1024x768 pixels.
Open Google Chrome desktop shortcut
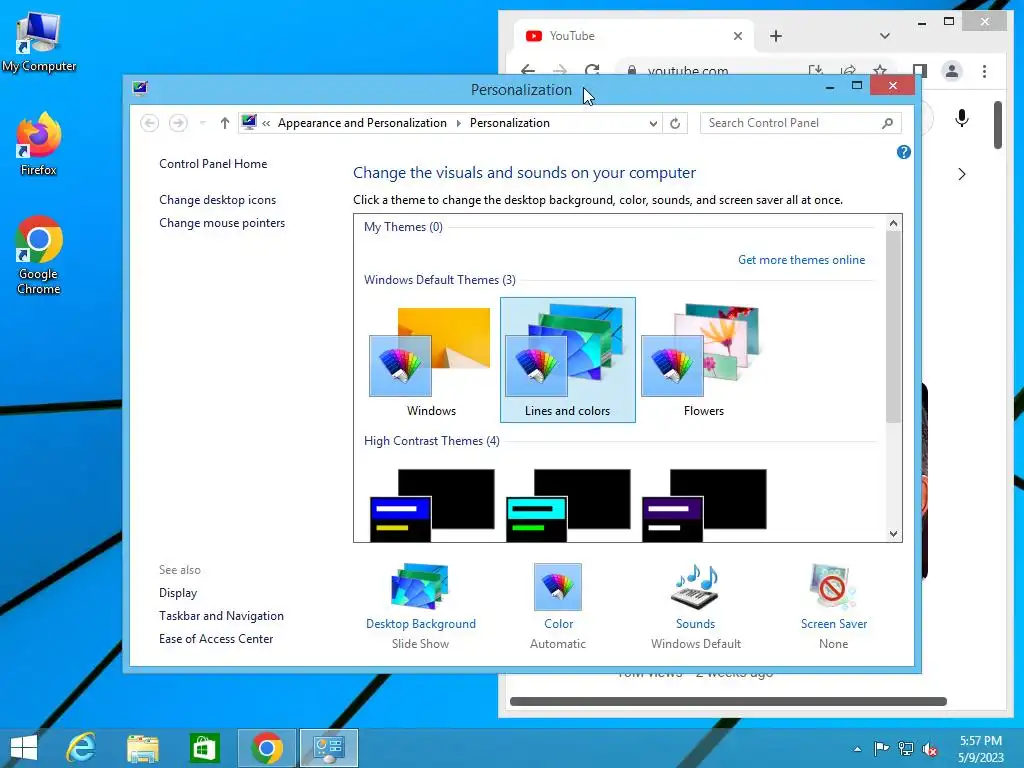(x=39, y=255)
